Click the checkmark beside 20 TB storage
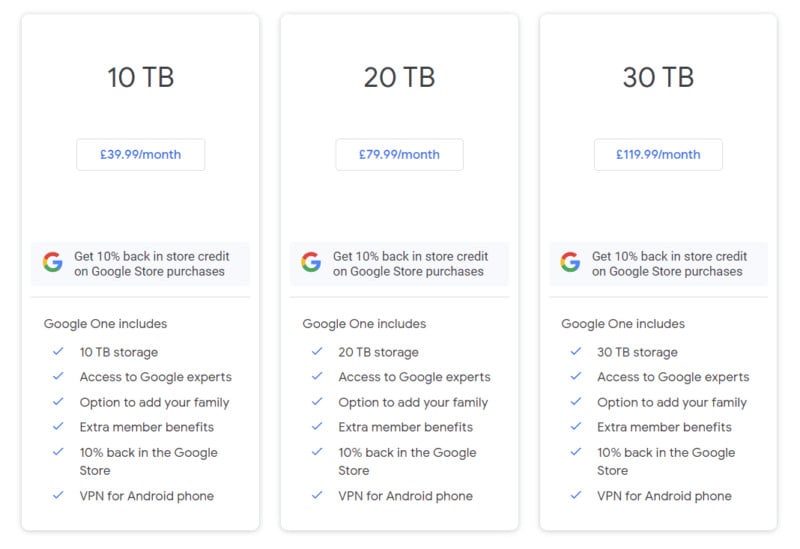 pos(317,352)
